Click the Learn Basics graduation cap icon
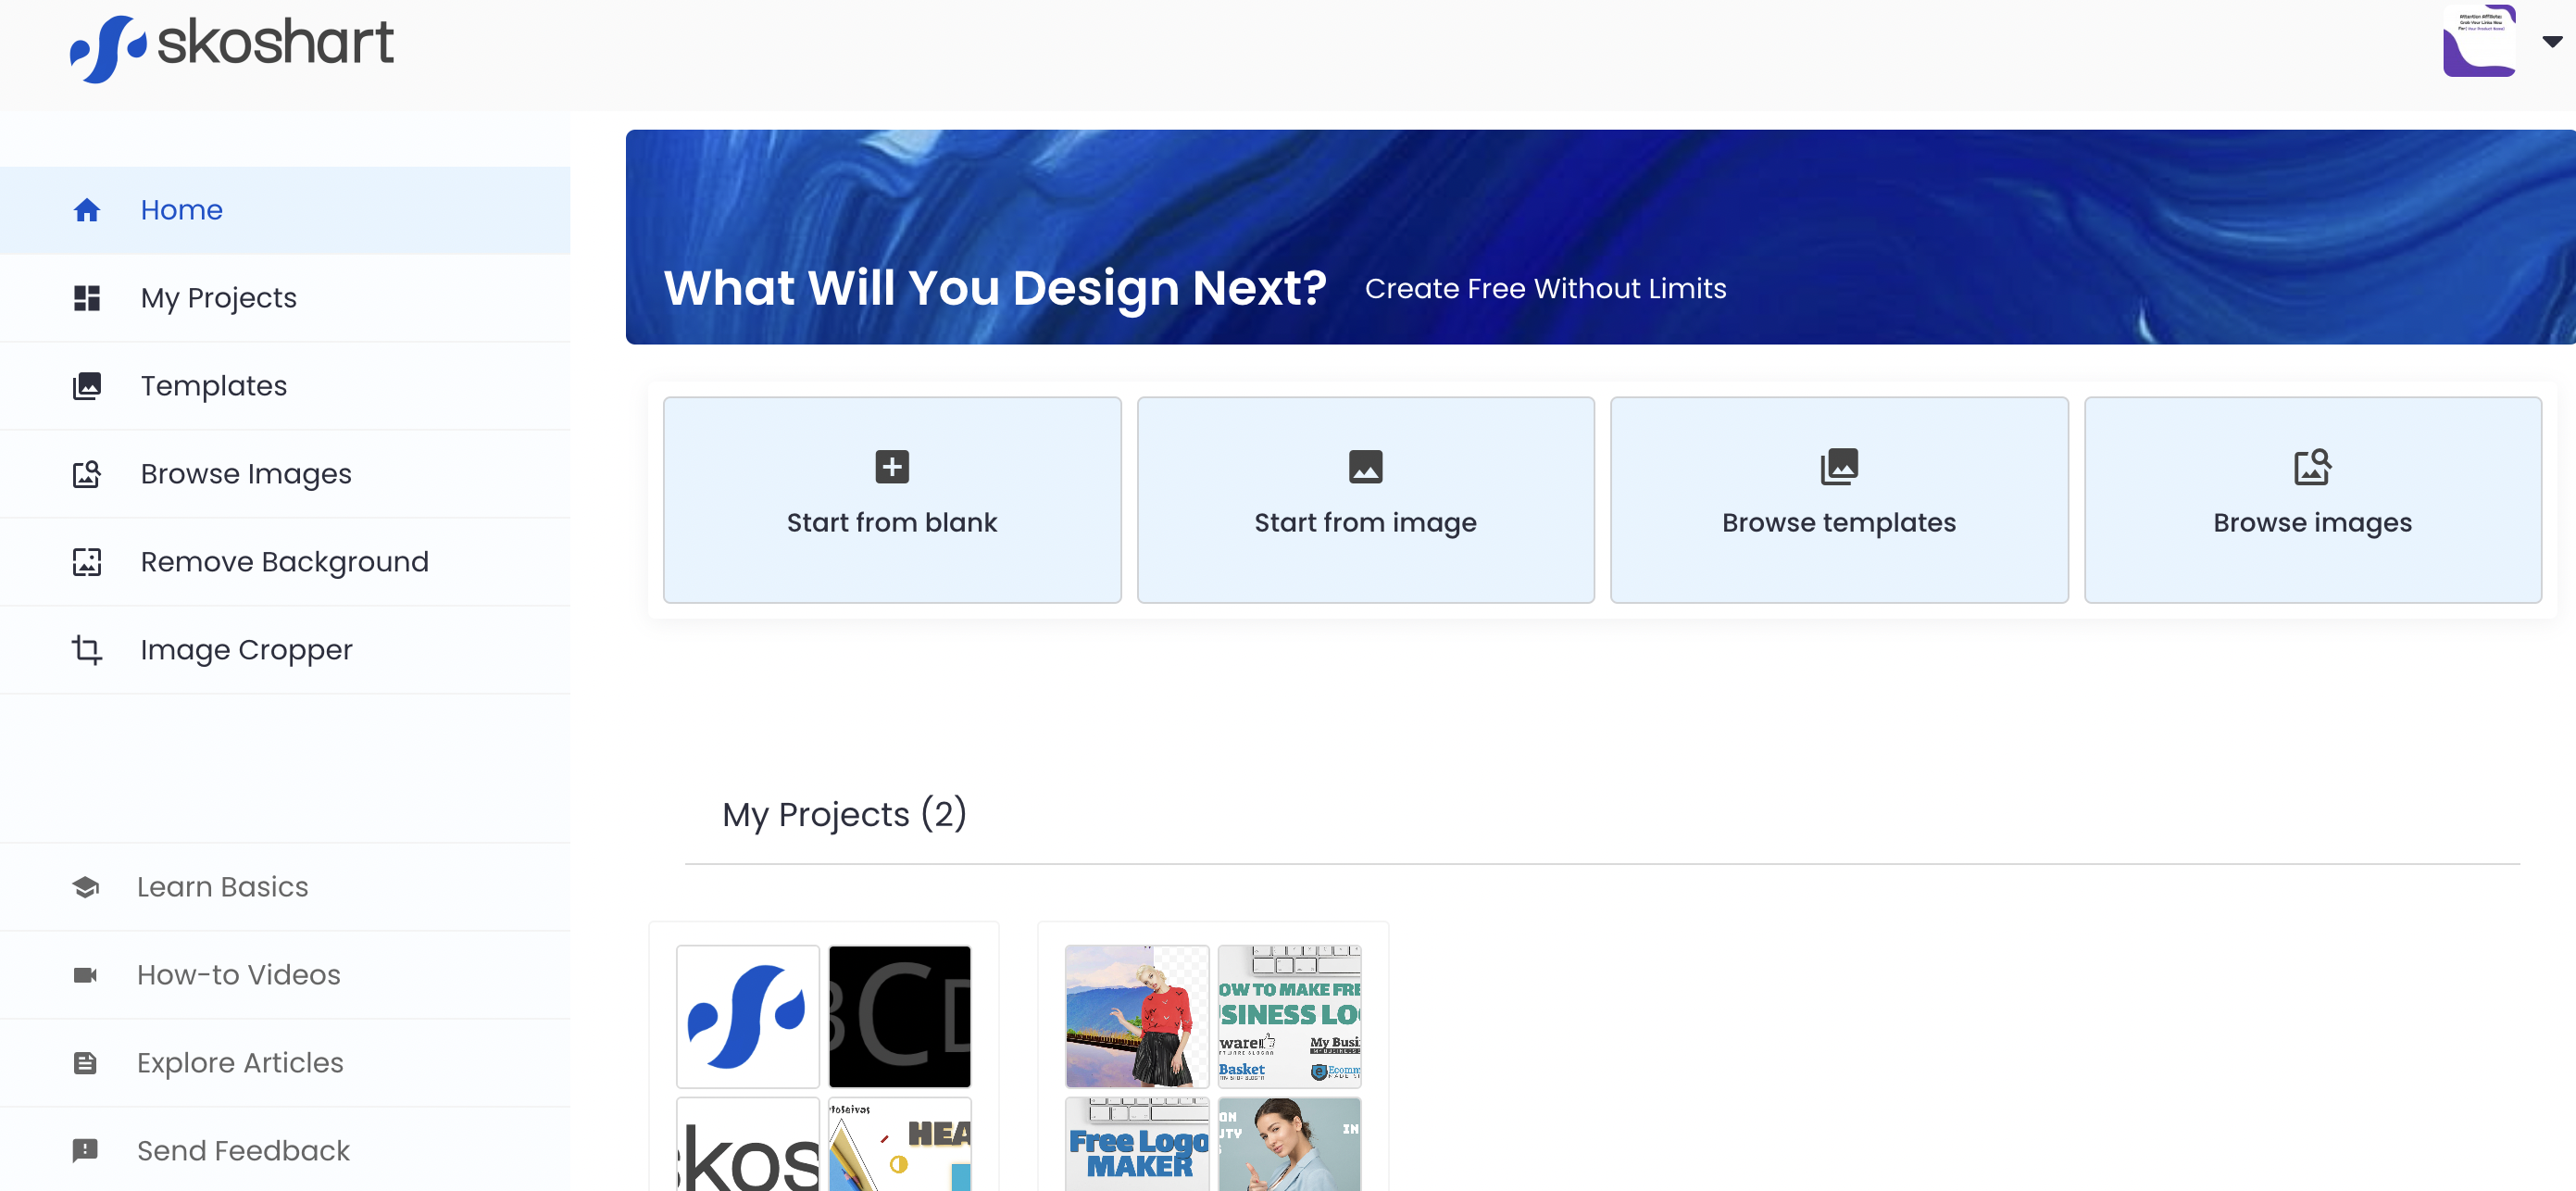This screenshot has width=2576, height=1191. (x=86, y=887)
